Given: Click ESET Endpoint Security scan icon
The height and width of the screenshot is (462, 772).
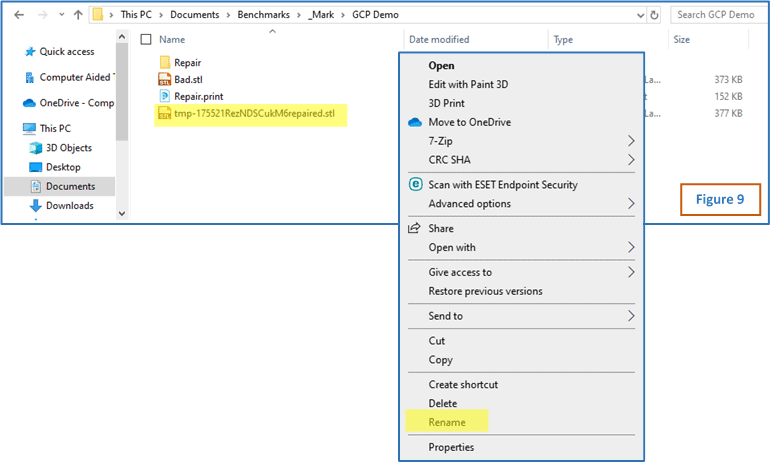Looking at the screenshot, I should (415, 184).
